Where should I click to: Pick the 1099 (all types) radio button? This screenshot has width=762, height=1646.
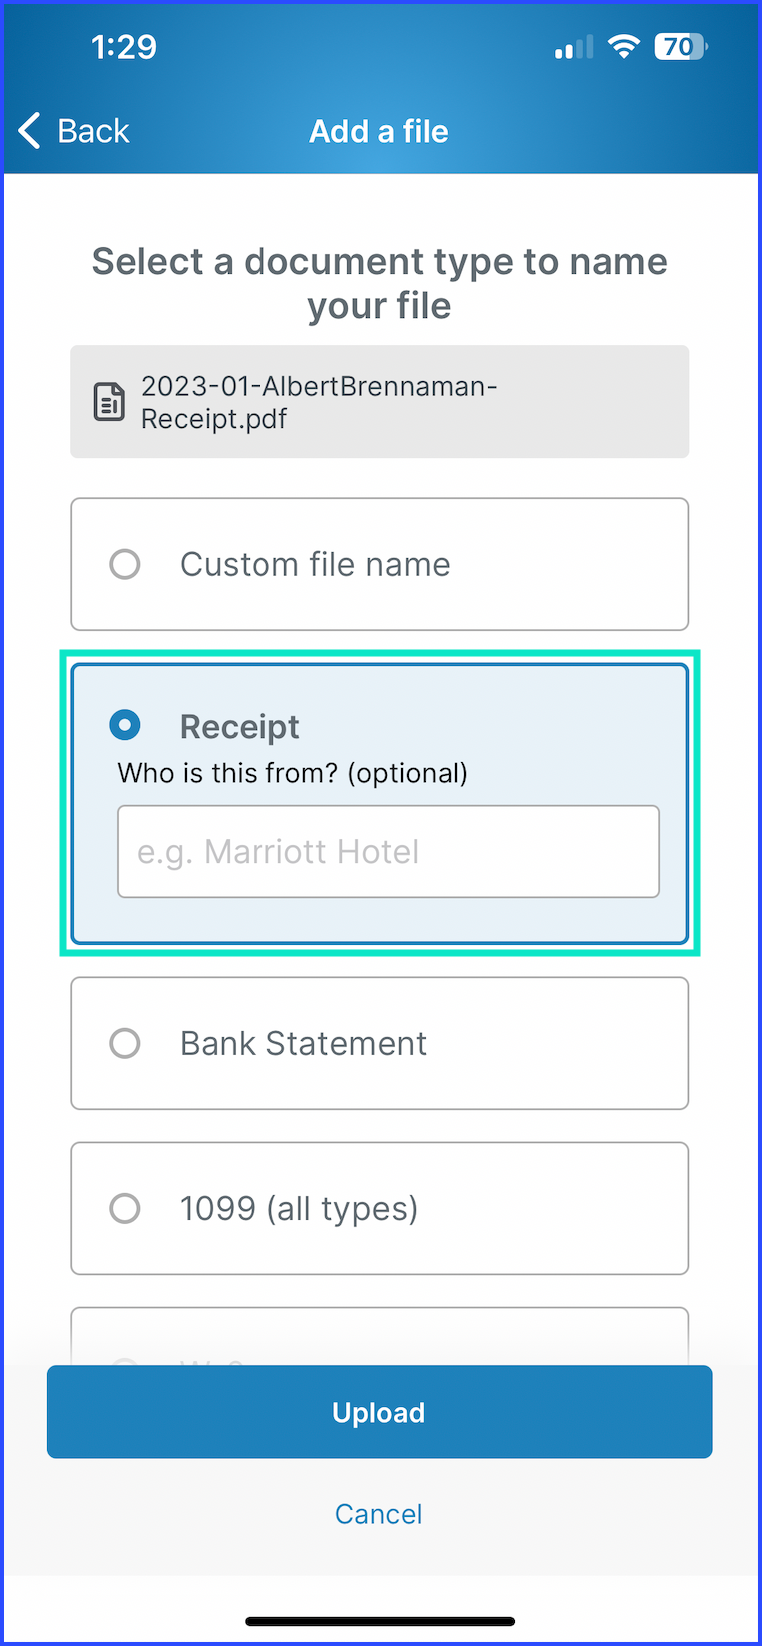pyautogui.click(x=125, y=1208)
